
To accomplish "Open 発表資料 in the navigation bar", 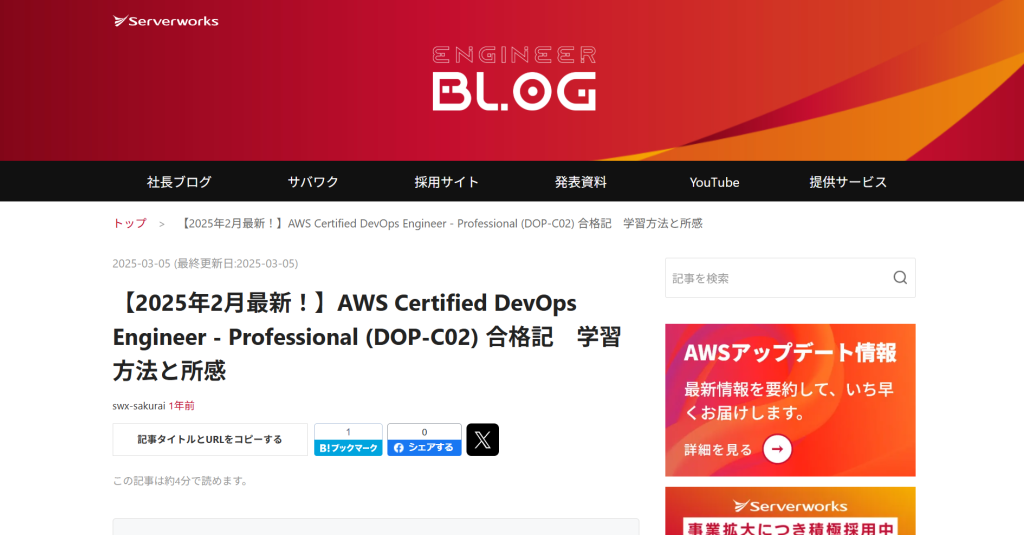I will point(581,182).
